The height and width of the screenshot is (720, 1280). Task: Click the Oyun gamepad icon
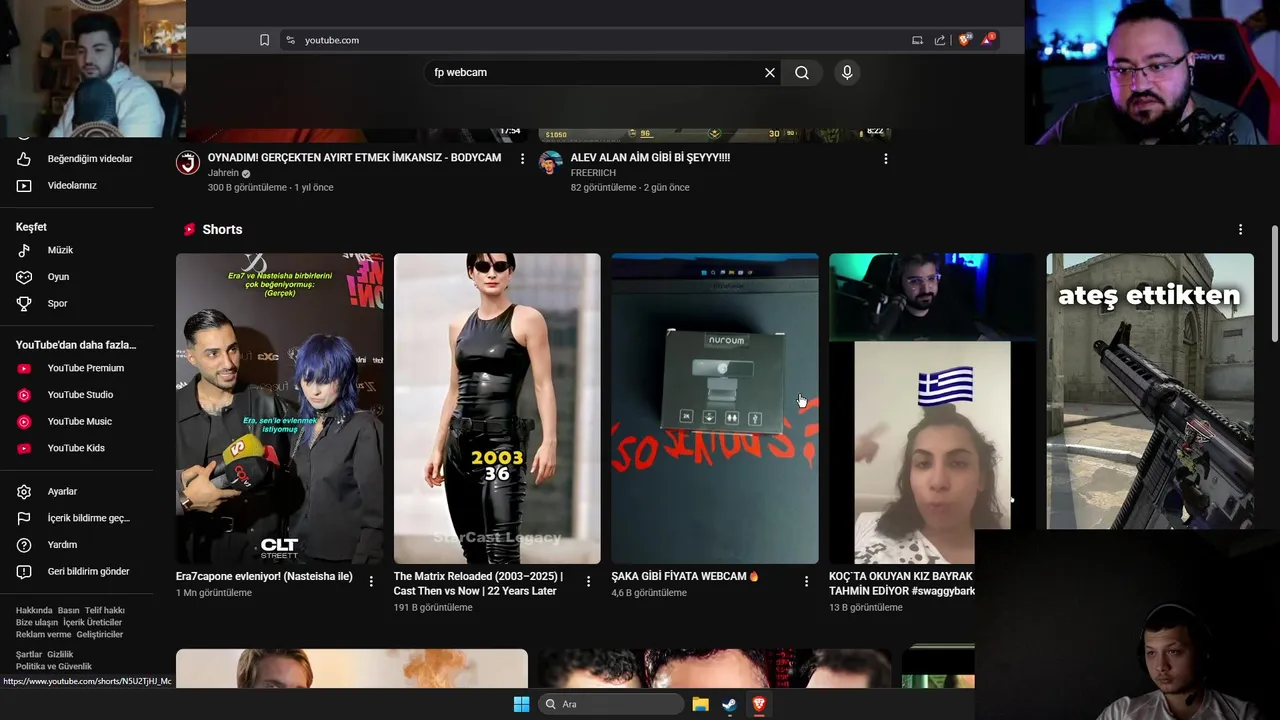(24, 277)
